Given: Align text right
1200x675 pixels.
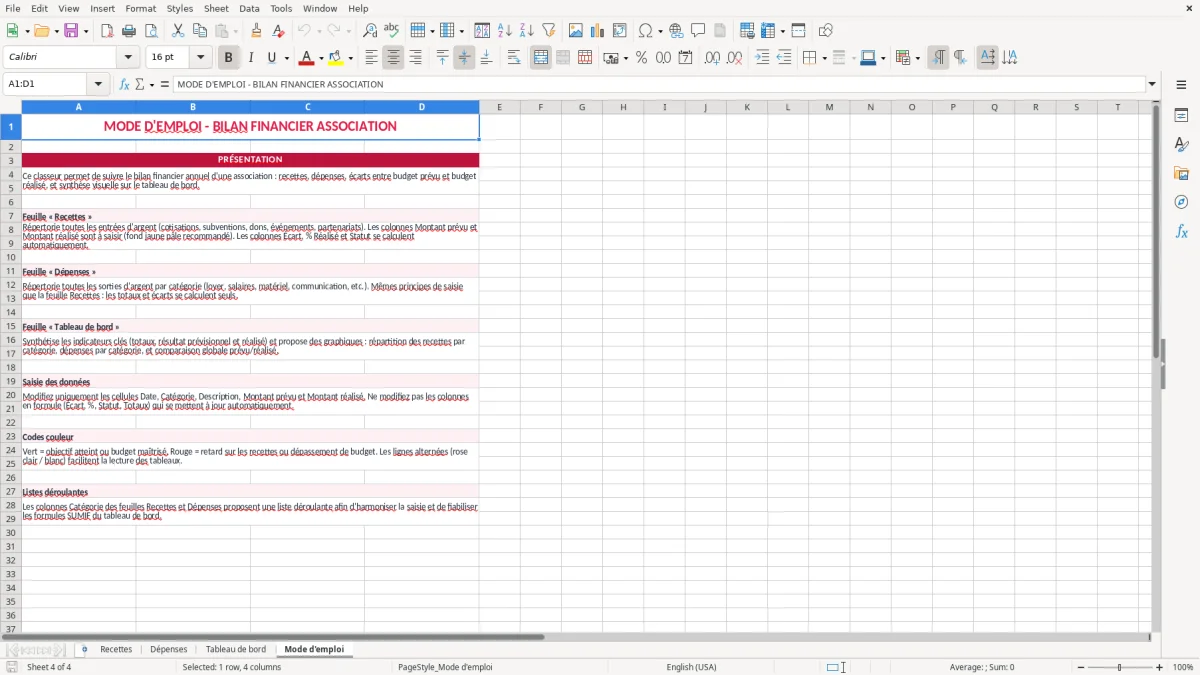Looking at the screenshot, I should [415, 58].
